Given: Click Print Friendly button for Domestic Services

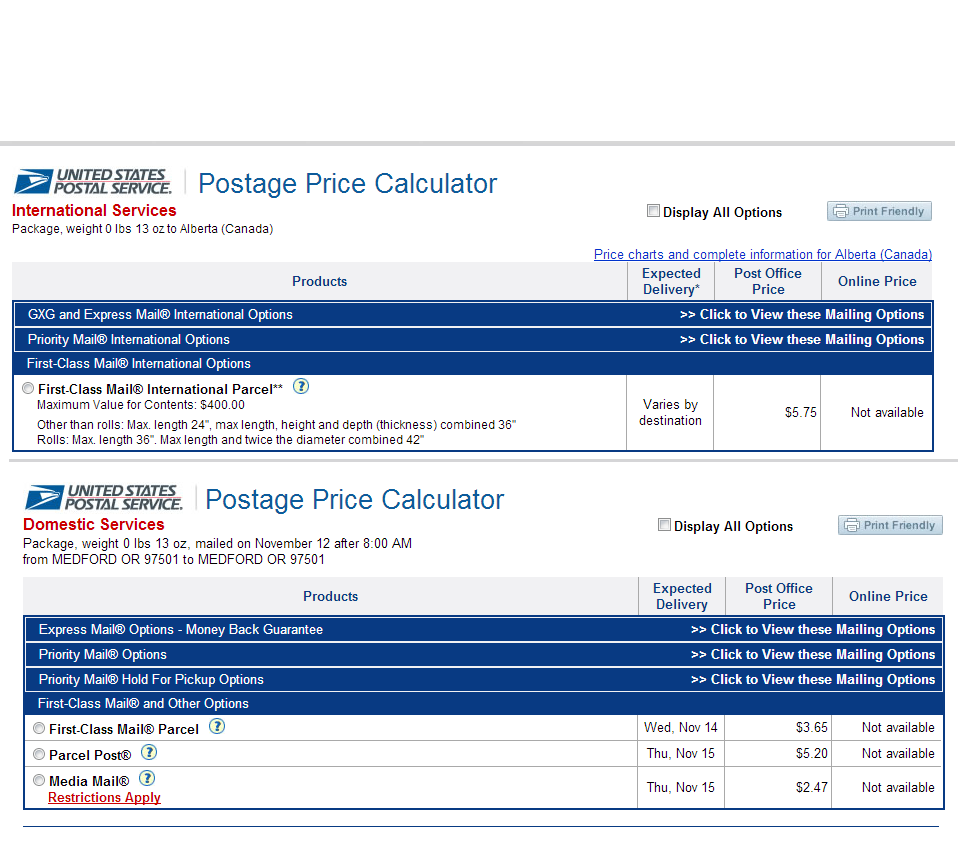Looking at the screenshot, I should tap(890, 525).
